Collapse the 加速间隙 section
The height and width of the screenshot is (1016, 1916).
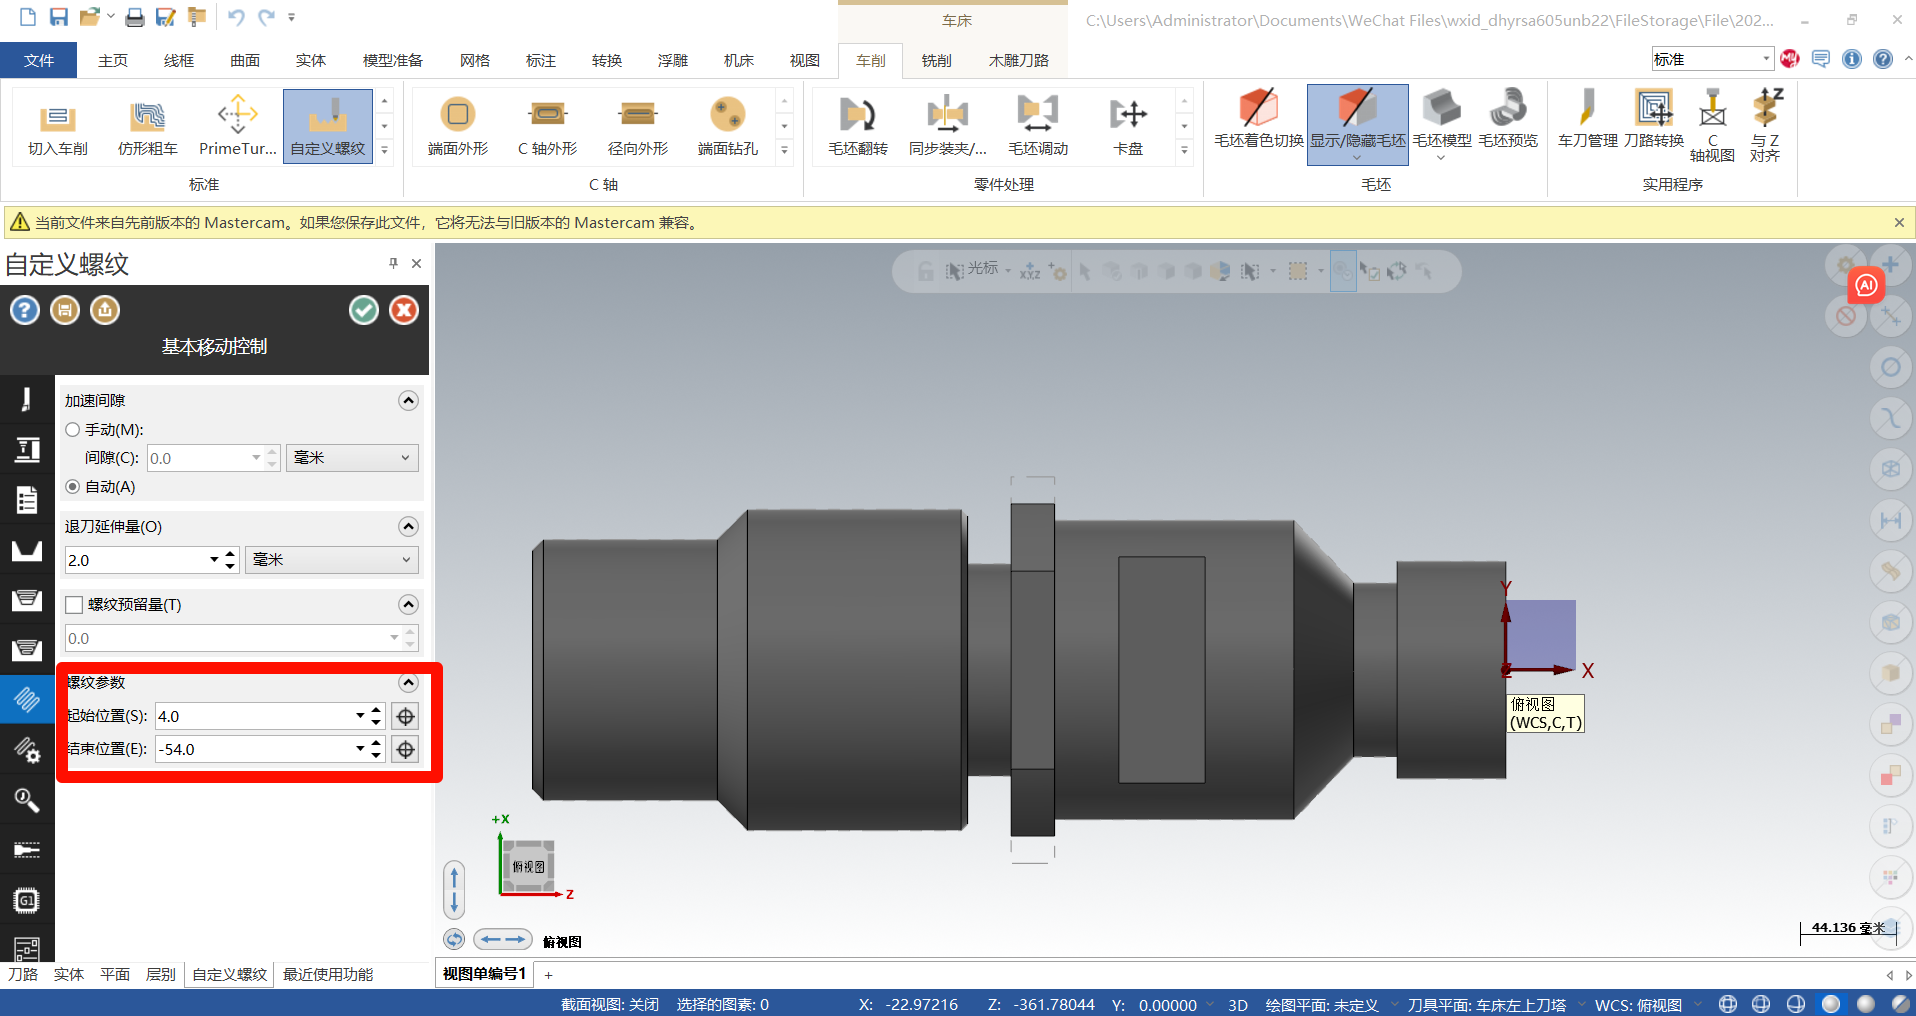(x=408, y=401)
